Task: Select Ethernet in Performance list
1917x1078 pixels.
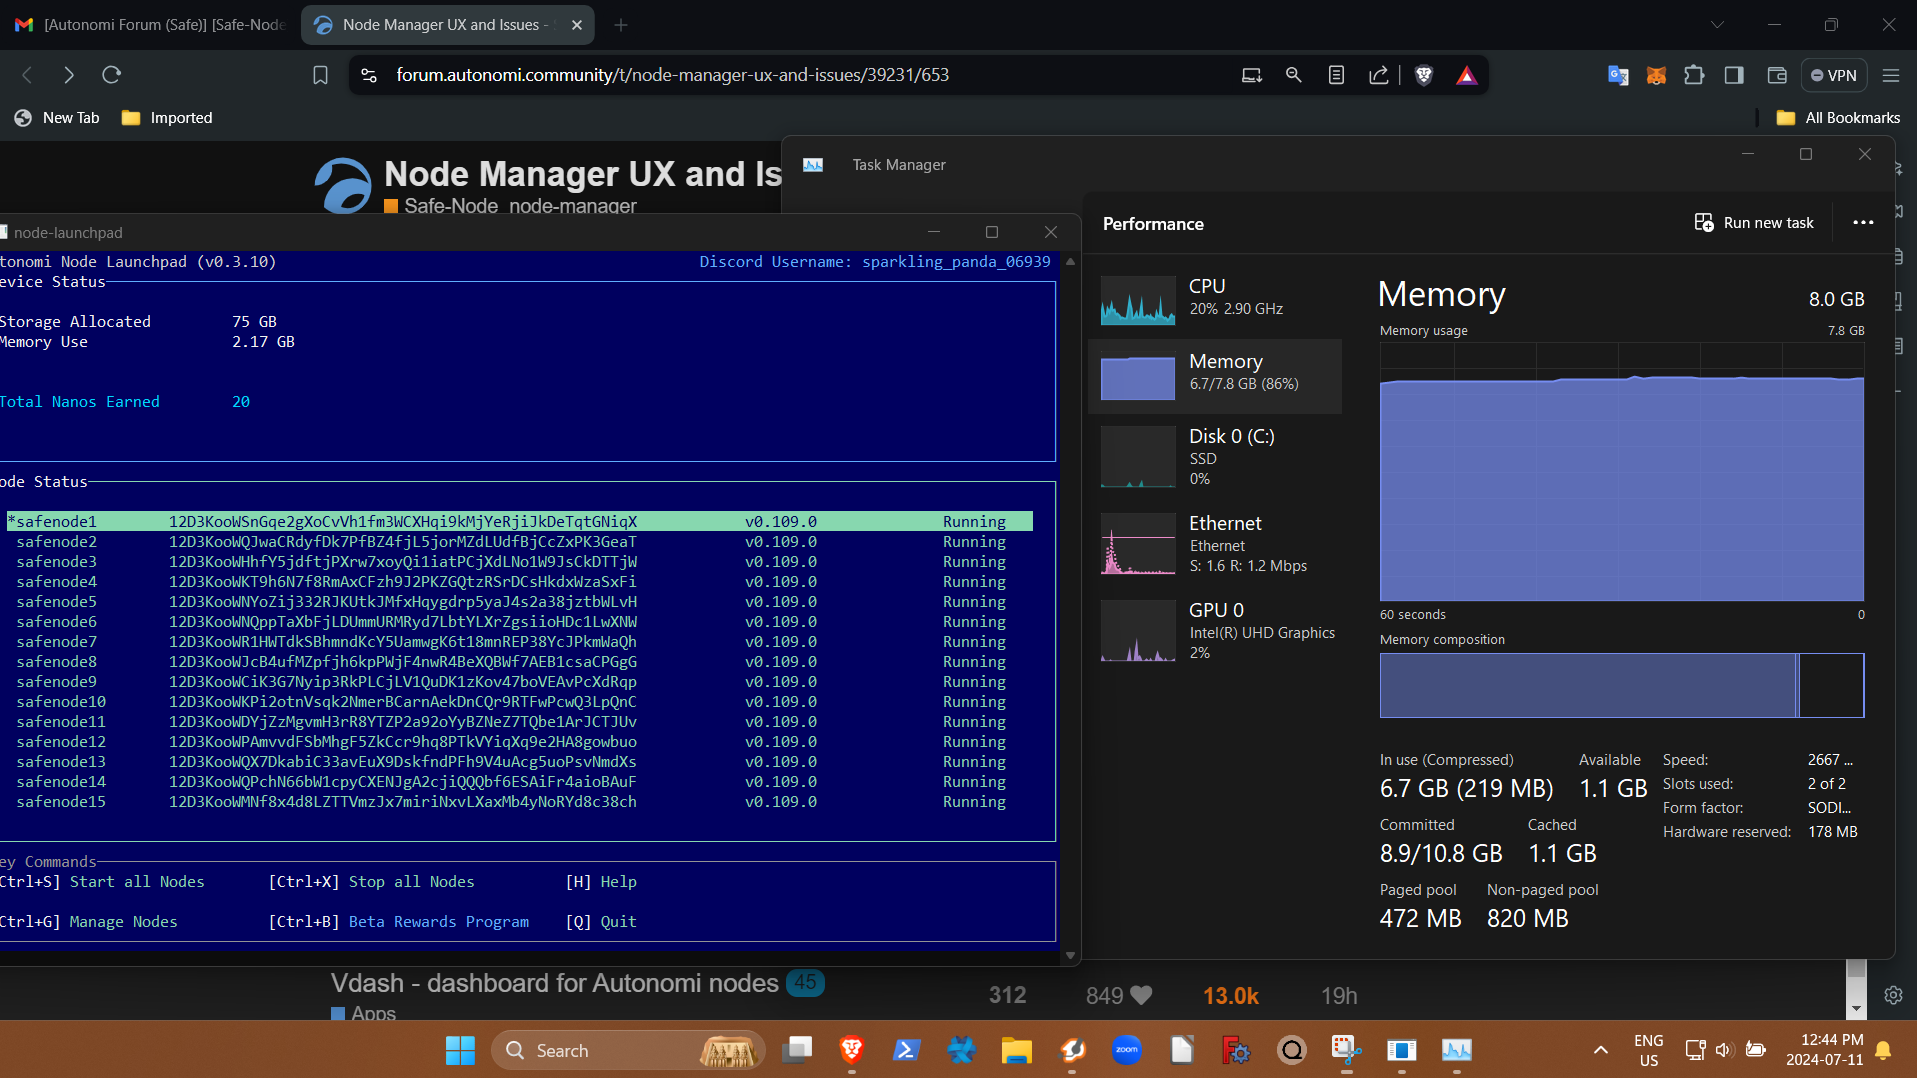Action: coord(1215,543)
